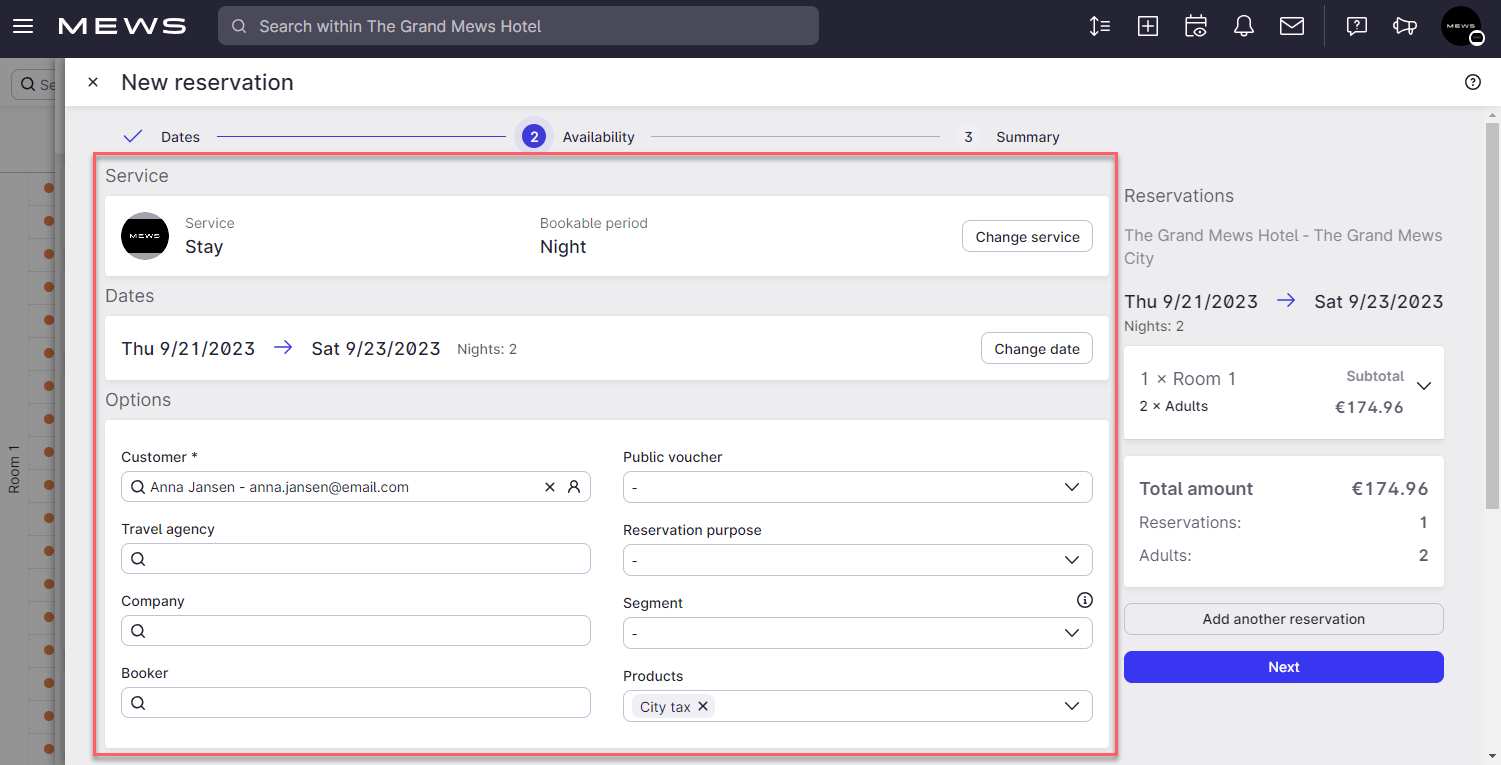Click the Change service button
This screenshot has width=1501, height=765.
click(x=1027, y=236)
